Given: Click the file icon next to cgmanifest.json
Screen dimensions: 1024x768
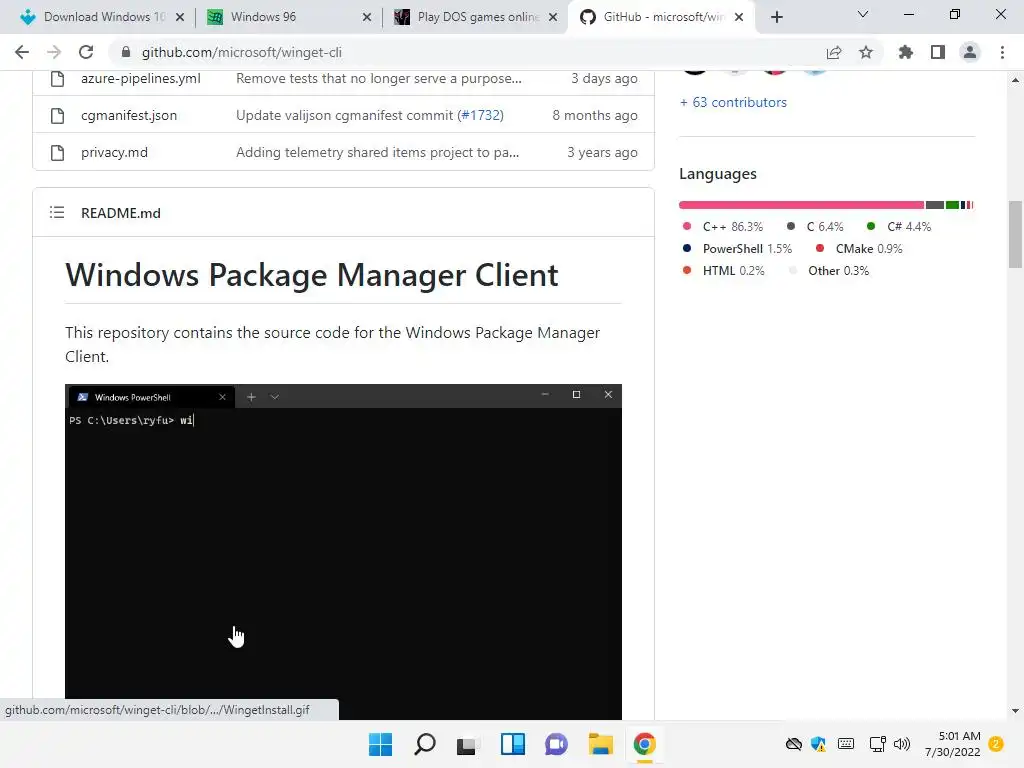Looking at the screenshot, I should click(57, 116).
